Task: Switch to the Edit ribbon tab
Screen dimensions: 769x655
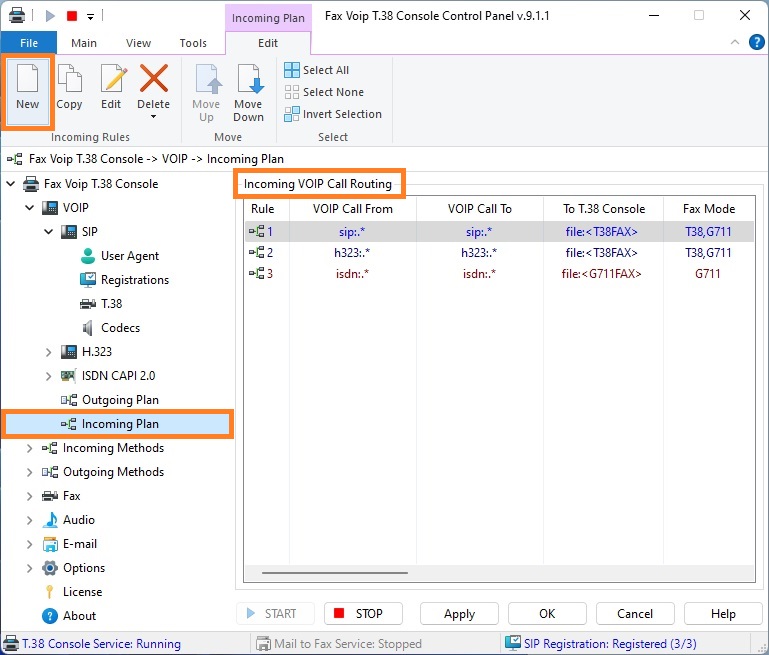Action: tap(268, 43)
